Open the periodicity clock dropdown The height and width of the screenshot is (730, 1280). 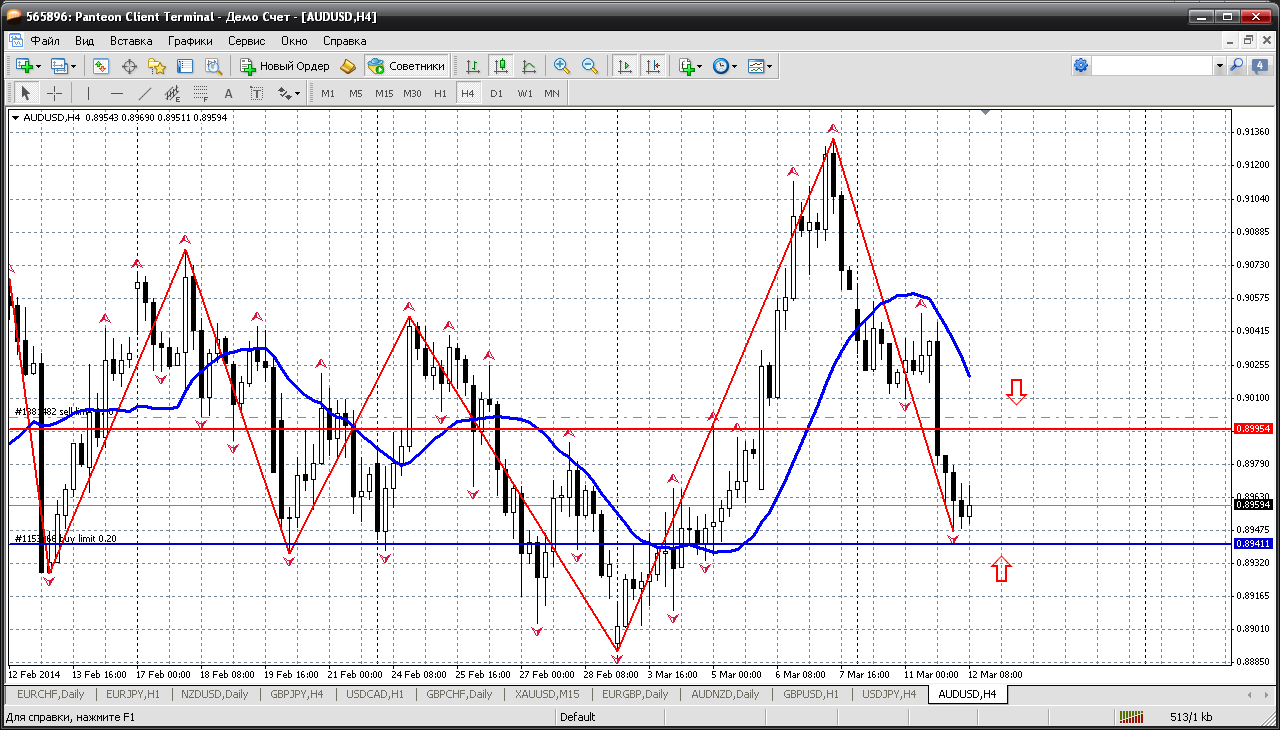[x=734, y=67]
